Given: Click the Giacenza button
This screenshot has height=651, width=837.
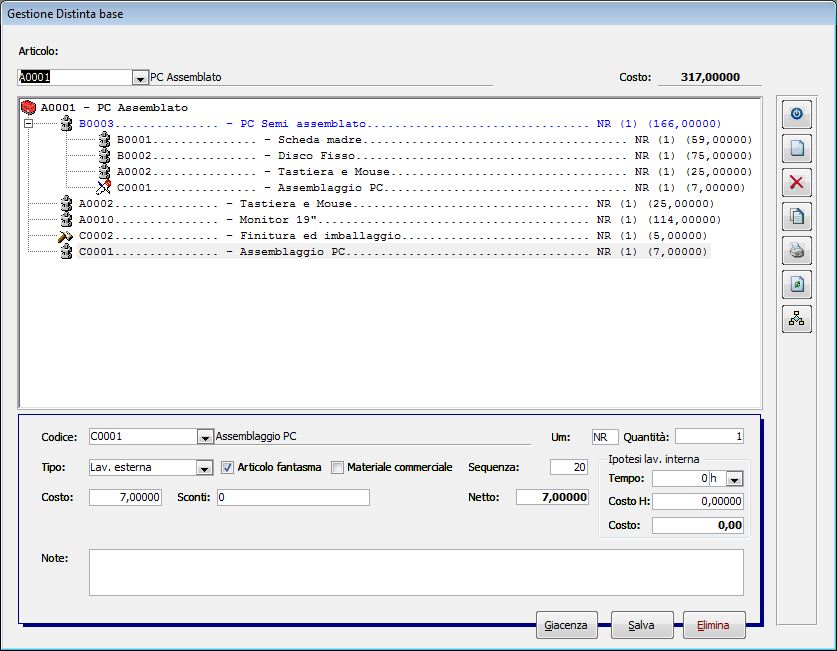Looking at the screenshot, I should point(566,624).
